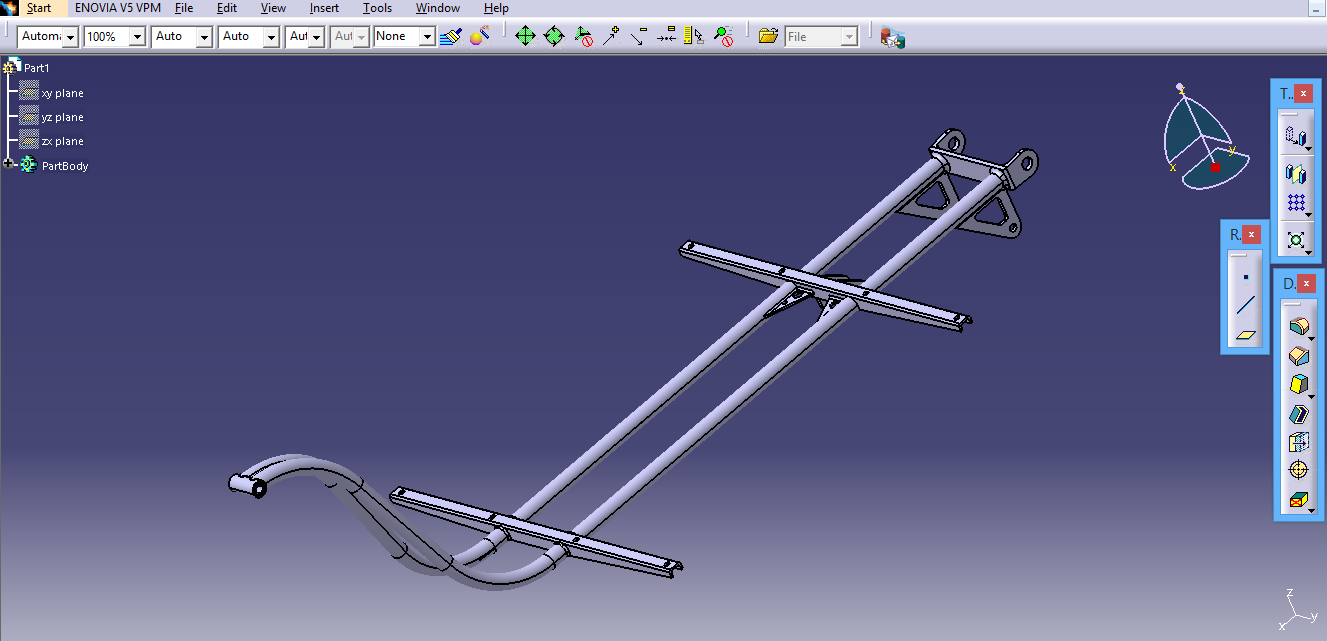This screenshot has width=1327, height=641.
Task: Click the XYZ axis triad in the bottom-right corner
Action: point(1296,607)
